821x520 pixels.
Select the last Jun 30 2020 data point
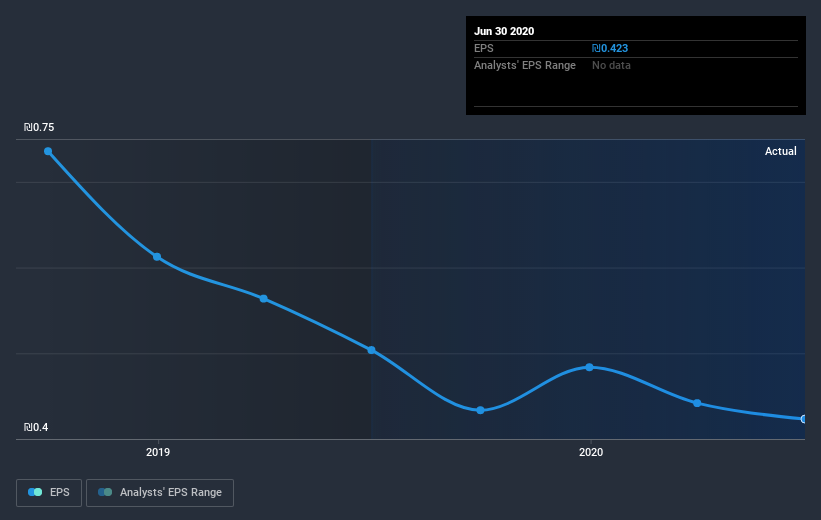803,419
